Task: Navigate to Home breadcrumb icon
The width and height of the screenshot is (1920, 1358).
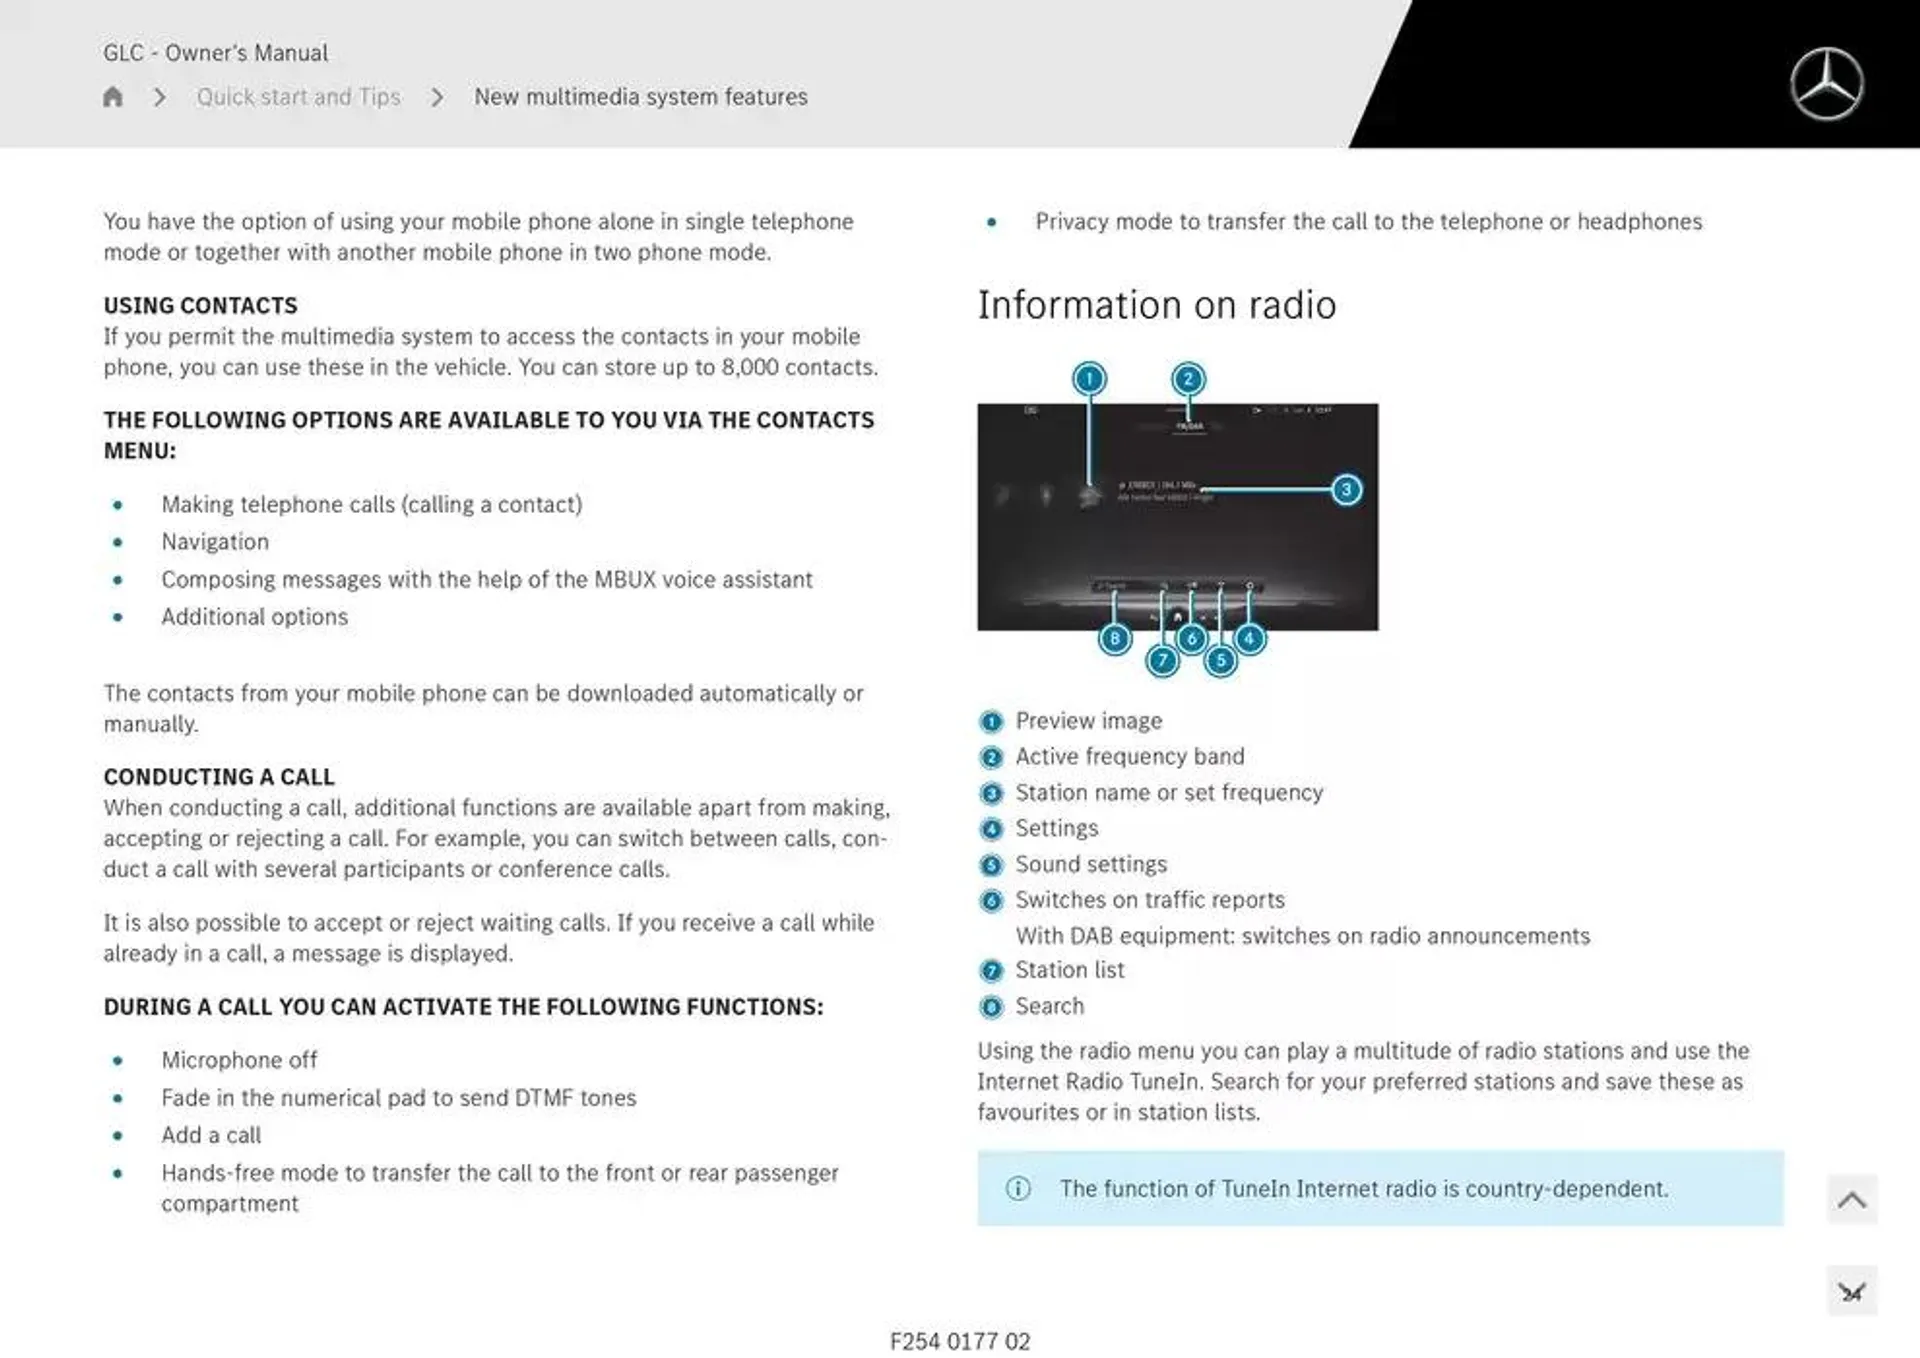Action: point(113,96)
